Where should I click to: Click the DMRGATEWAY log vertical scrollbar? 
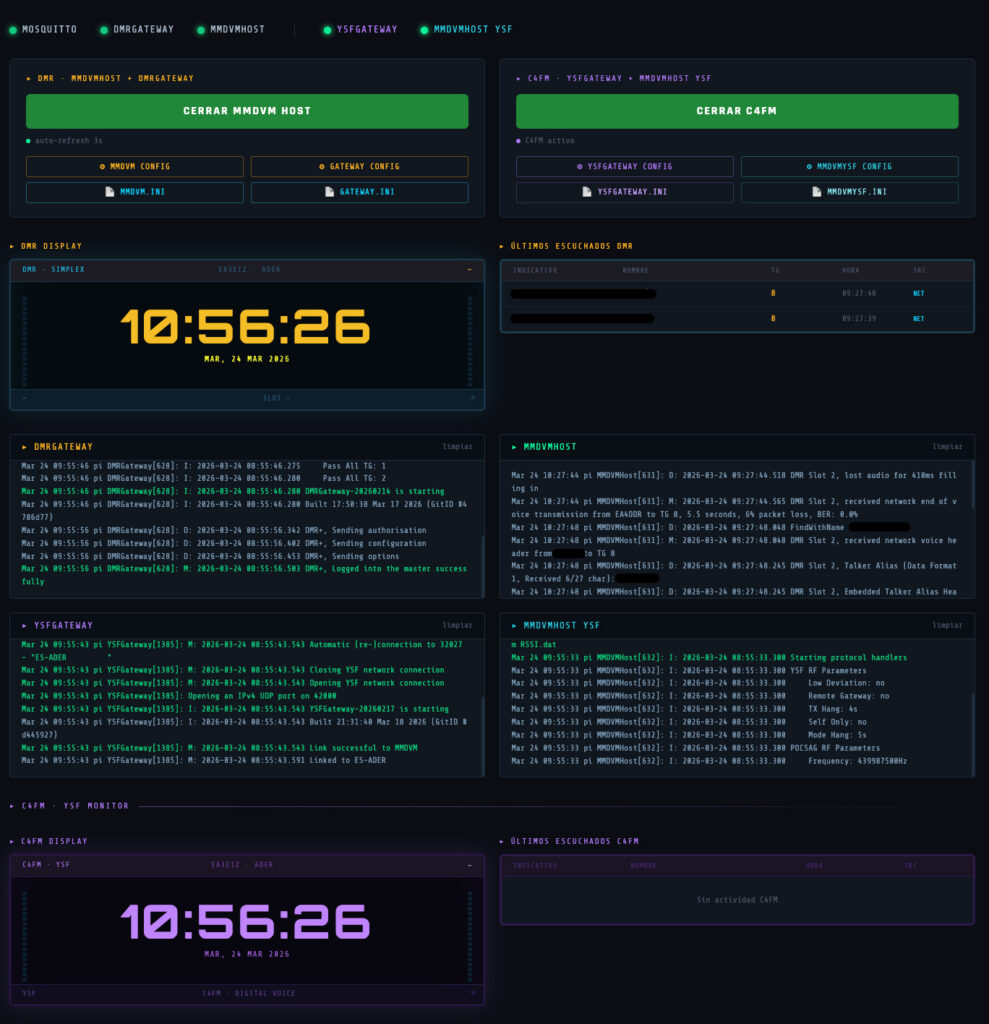(482, 548)
